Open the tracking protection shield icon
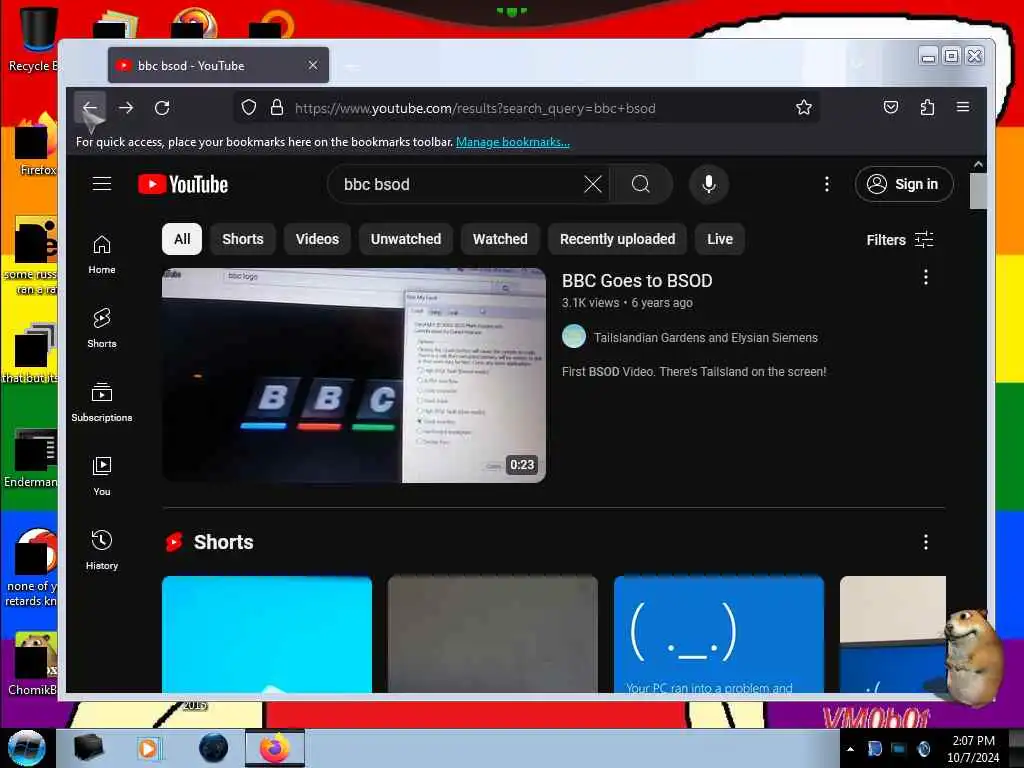Image resolution: width=1024 pixels, height=768 pixels. 249,107
